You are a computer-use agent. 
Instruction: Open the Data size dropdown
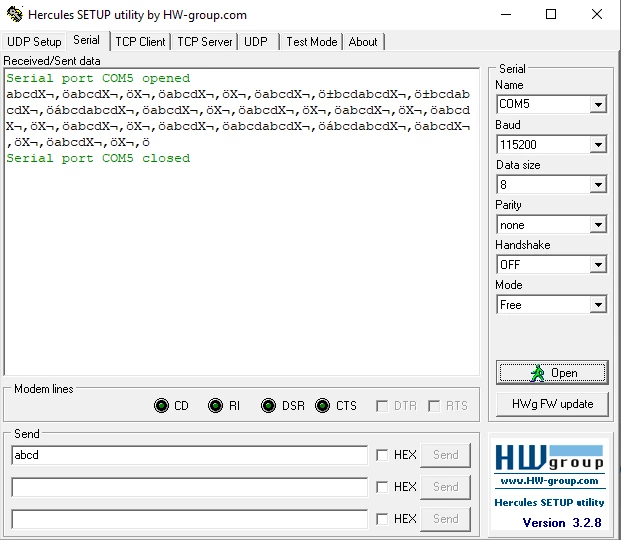pyautogui.click(x=598, y=185)
